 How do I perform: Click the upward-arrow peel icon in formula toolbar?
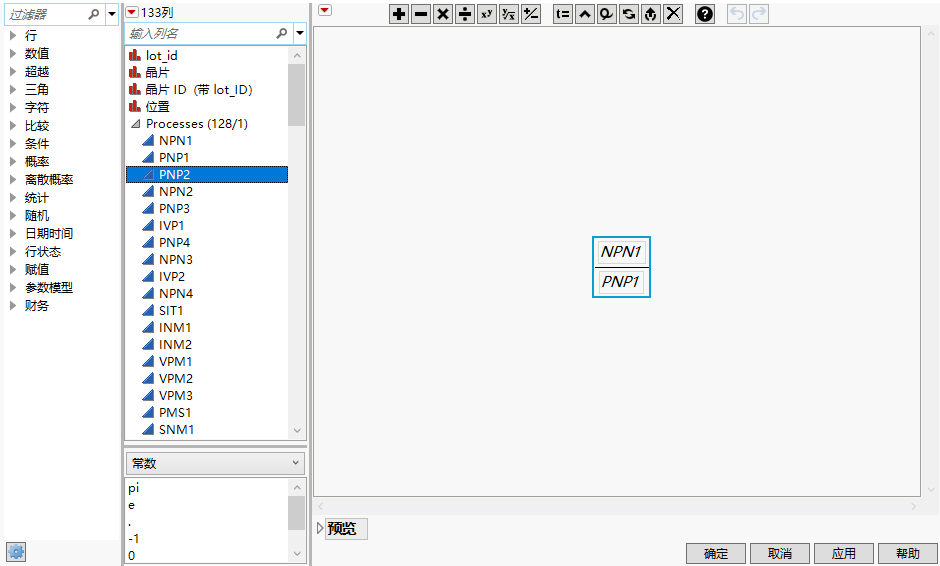[651, 14]
